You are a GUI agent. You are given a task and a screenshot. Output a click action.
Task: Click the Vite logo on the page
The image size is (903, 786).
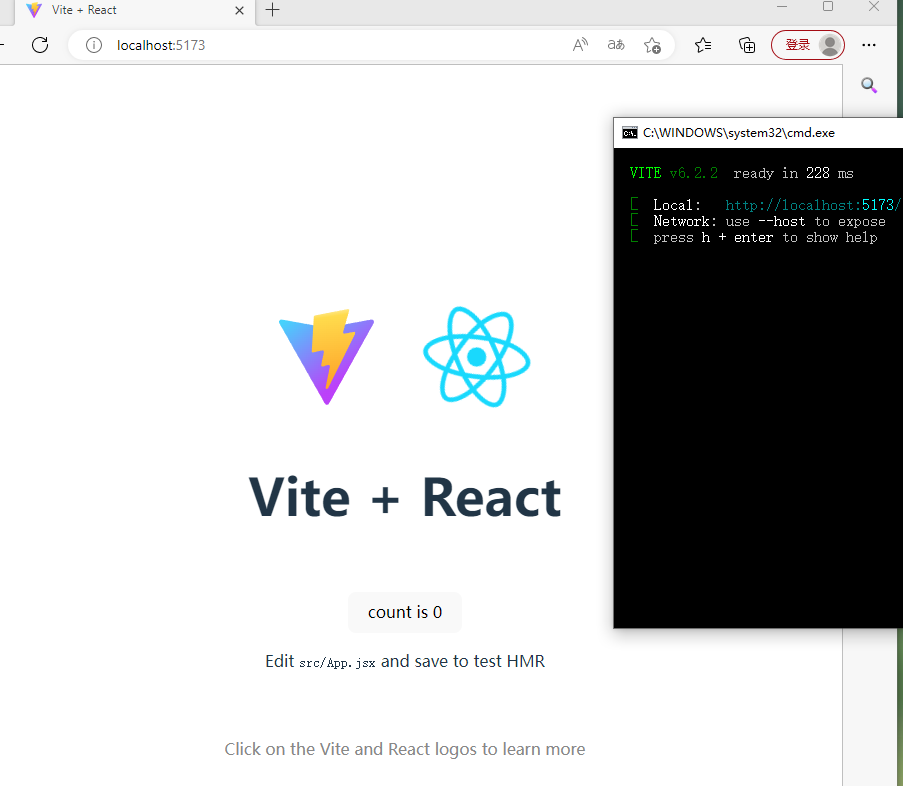(327, 357)
